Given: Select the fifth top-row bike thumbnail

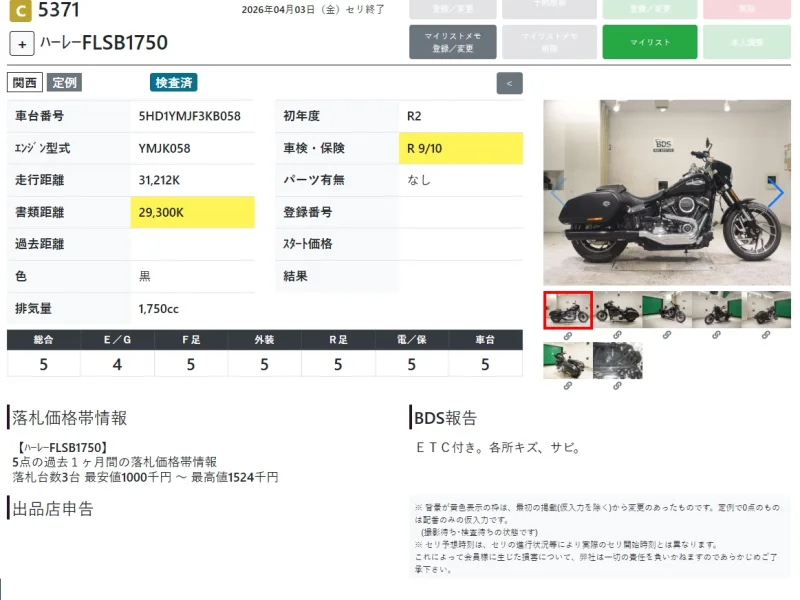Looking at the screenshot, I should pyautogui.click(x=766, y=310).
